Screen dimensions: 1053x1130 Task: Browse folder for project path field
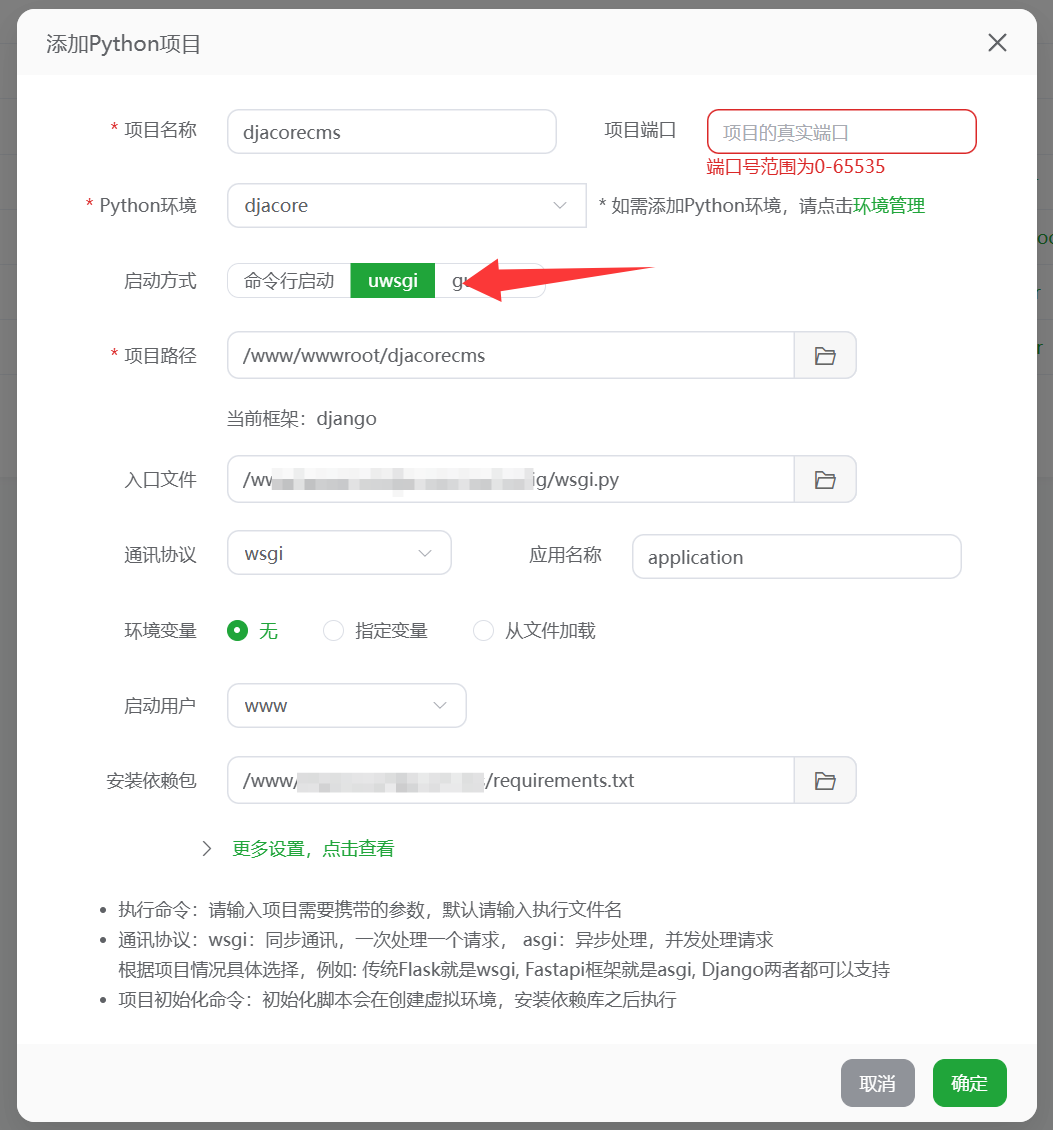pyautogui.click(x=825, y=355)
